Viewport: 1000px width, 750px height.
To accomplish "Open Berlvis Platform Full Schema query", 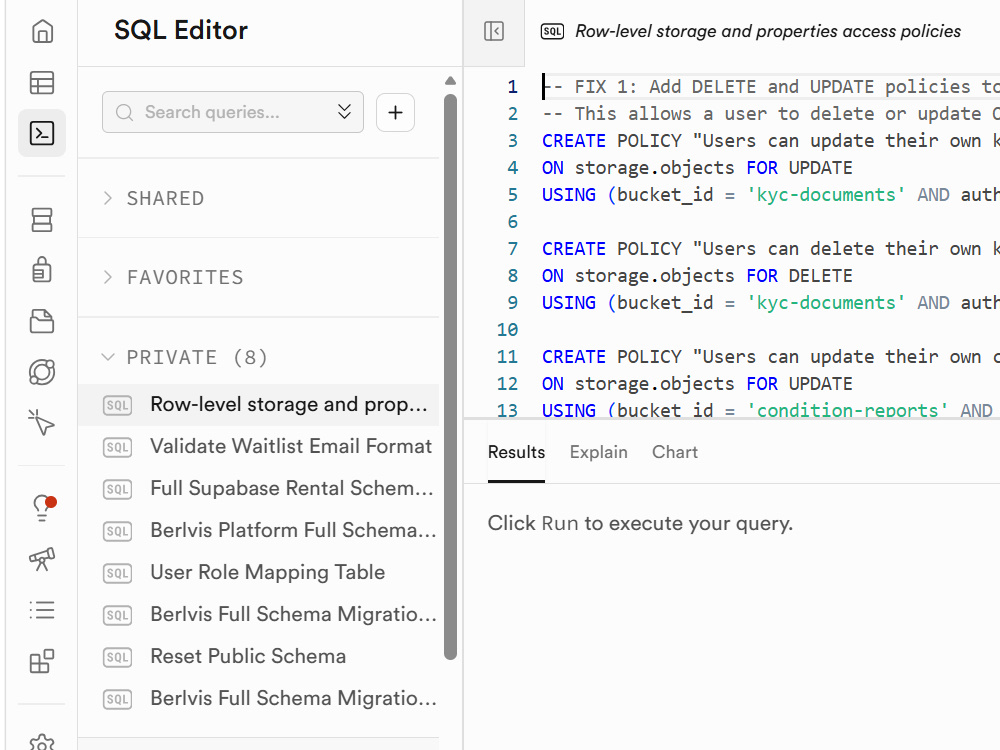I will pos(258,531).
